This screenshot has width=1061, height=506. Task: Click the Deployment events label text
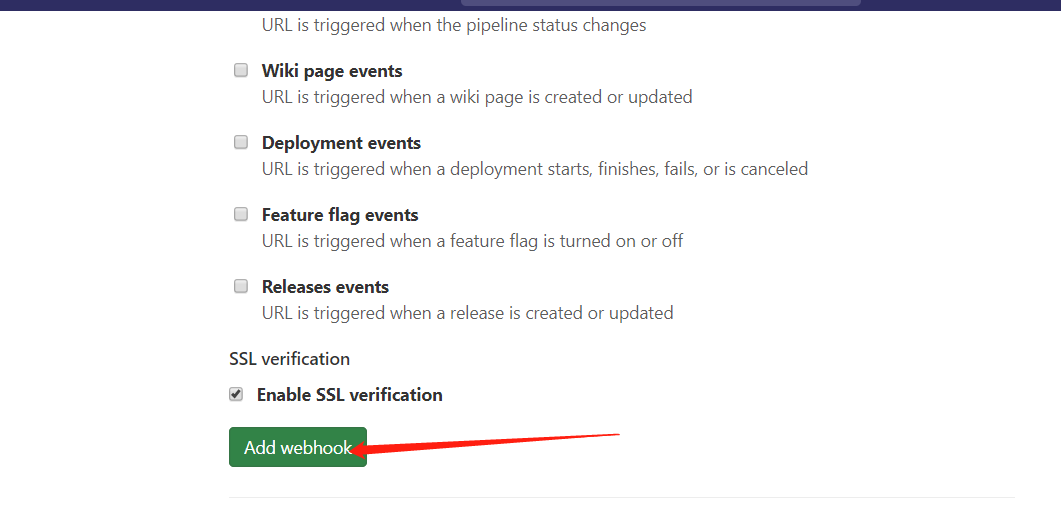[341, 143]
